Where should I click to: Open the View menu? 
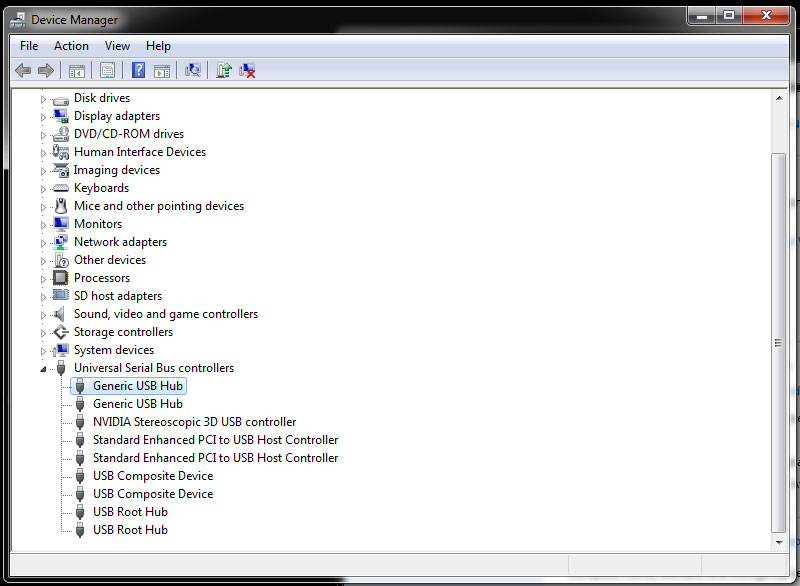click(x=117, y=46)
